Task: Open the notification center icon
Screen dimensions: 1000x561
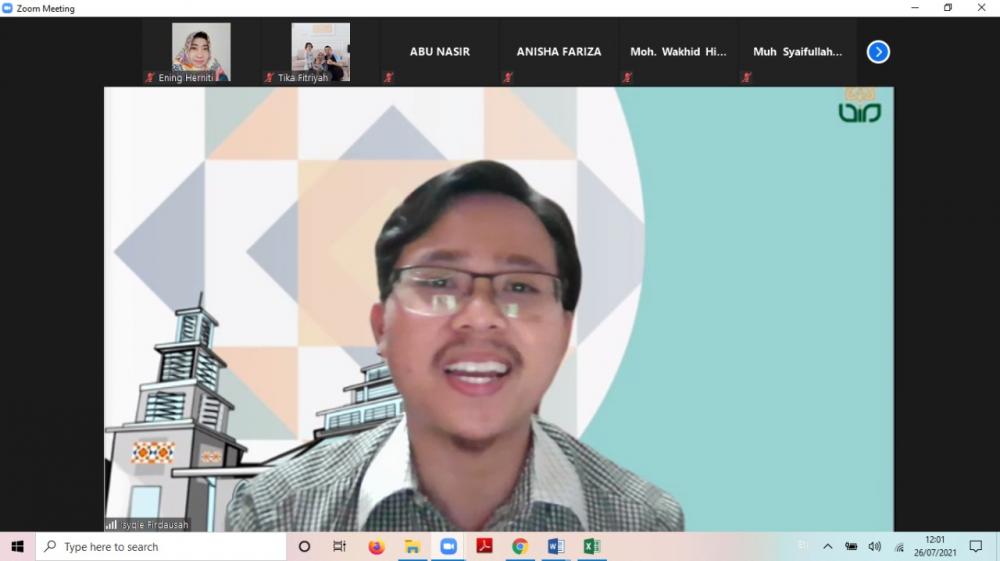Action: point(976,547)
